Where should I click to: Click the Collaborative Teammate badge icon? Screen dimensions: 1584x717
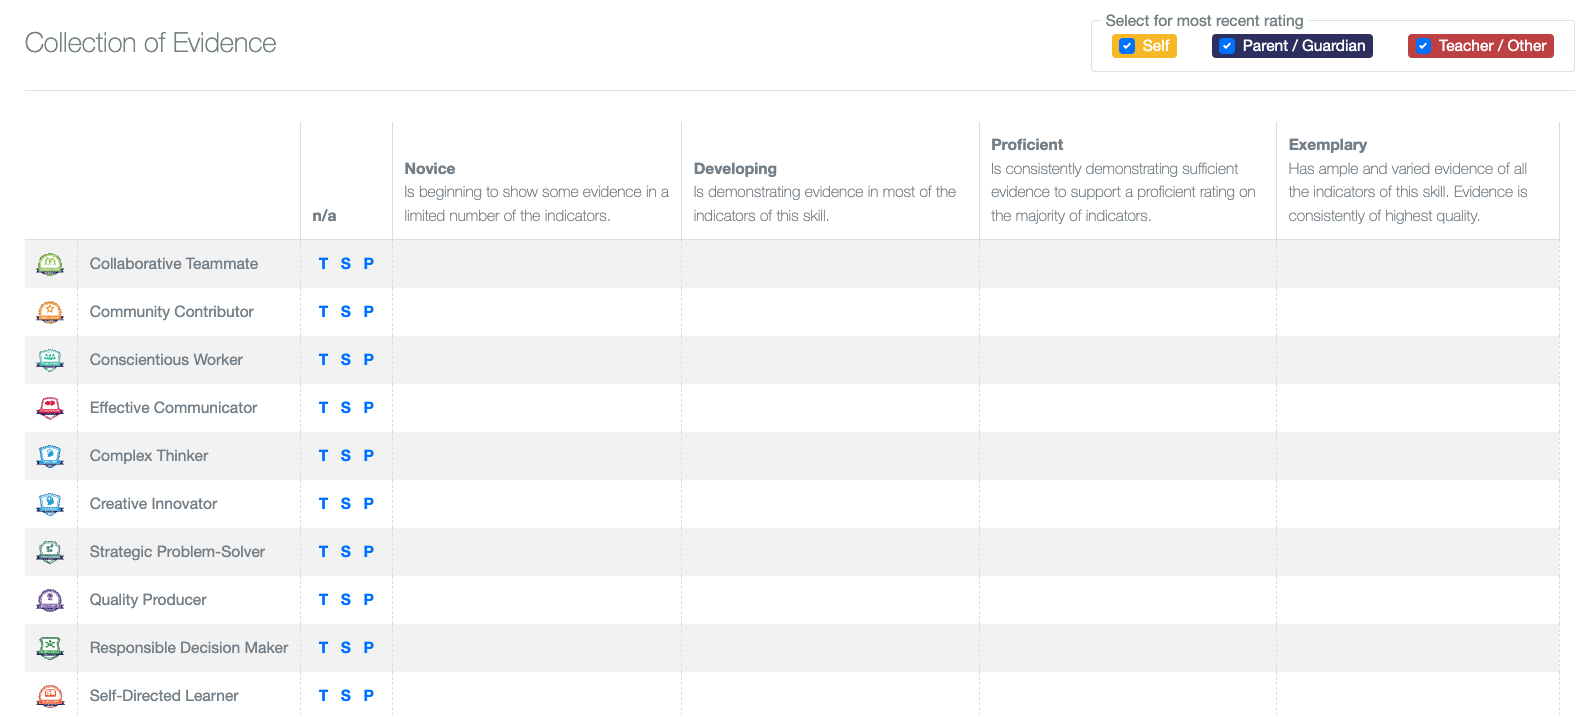click(x=50, y=264)
